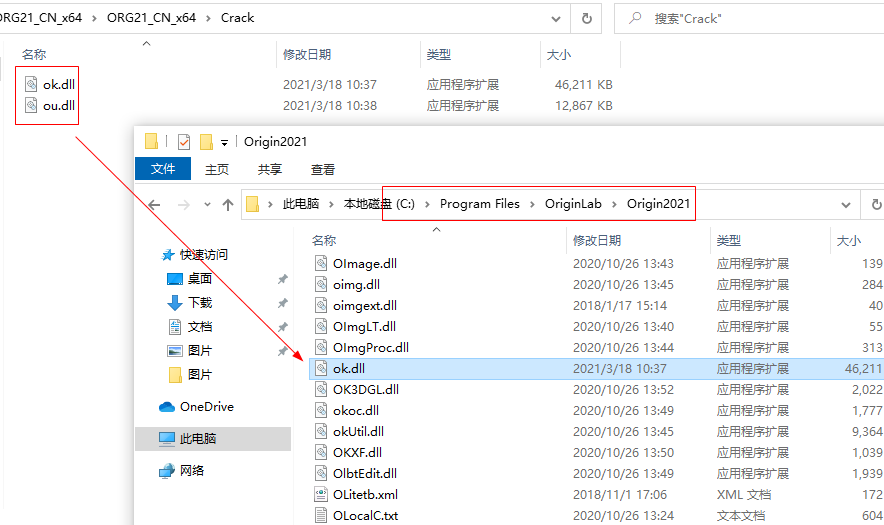Open address history dropdown in Crack window
The height and width of the screenshot is (525, 884).
pos(556,19)
